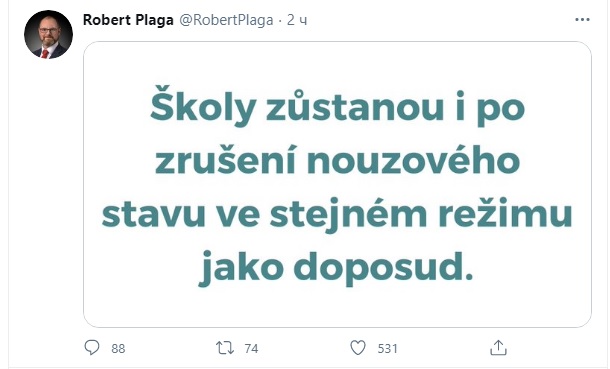The image size is (610, 369).
Task: Click the word 'režimu' in the card
Action: pos(506,214)
